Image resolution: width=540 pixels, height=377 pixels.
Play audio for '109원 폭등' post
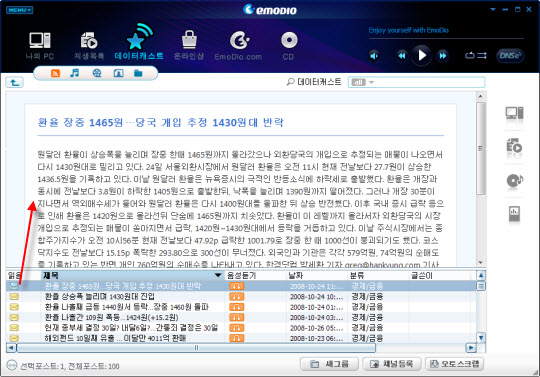[236, 317]
